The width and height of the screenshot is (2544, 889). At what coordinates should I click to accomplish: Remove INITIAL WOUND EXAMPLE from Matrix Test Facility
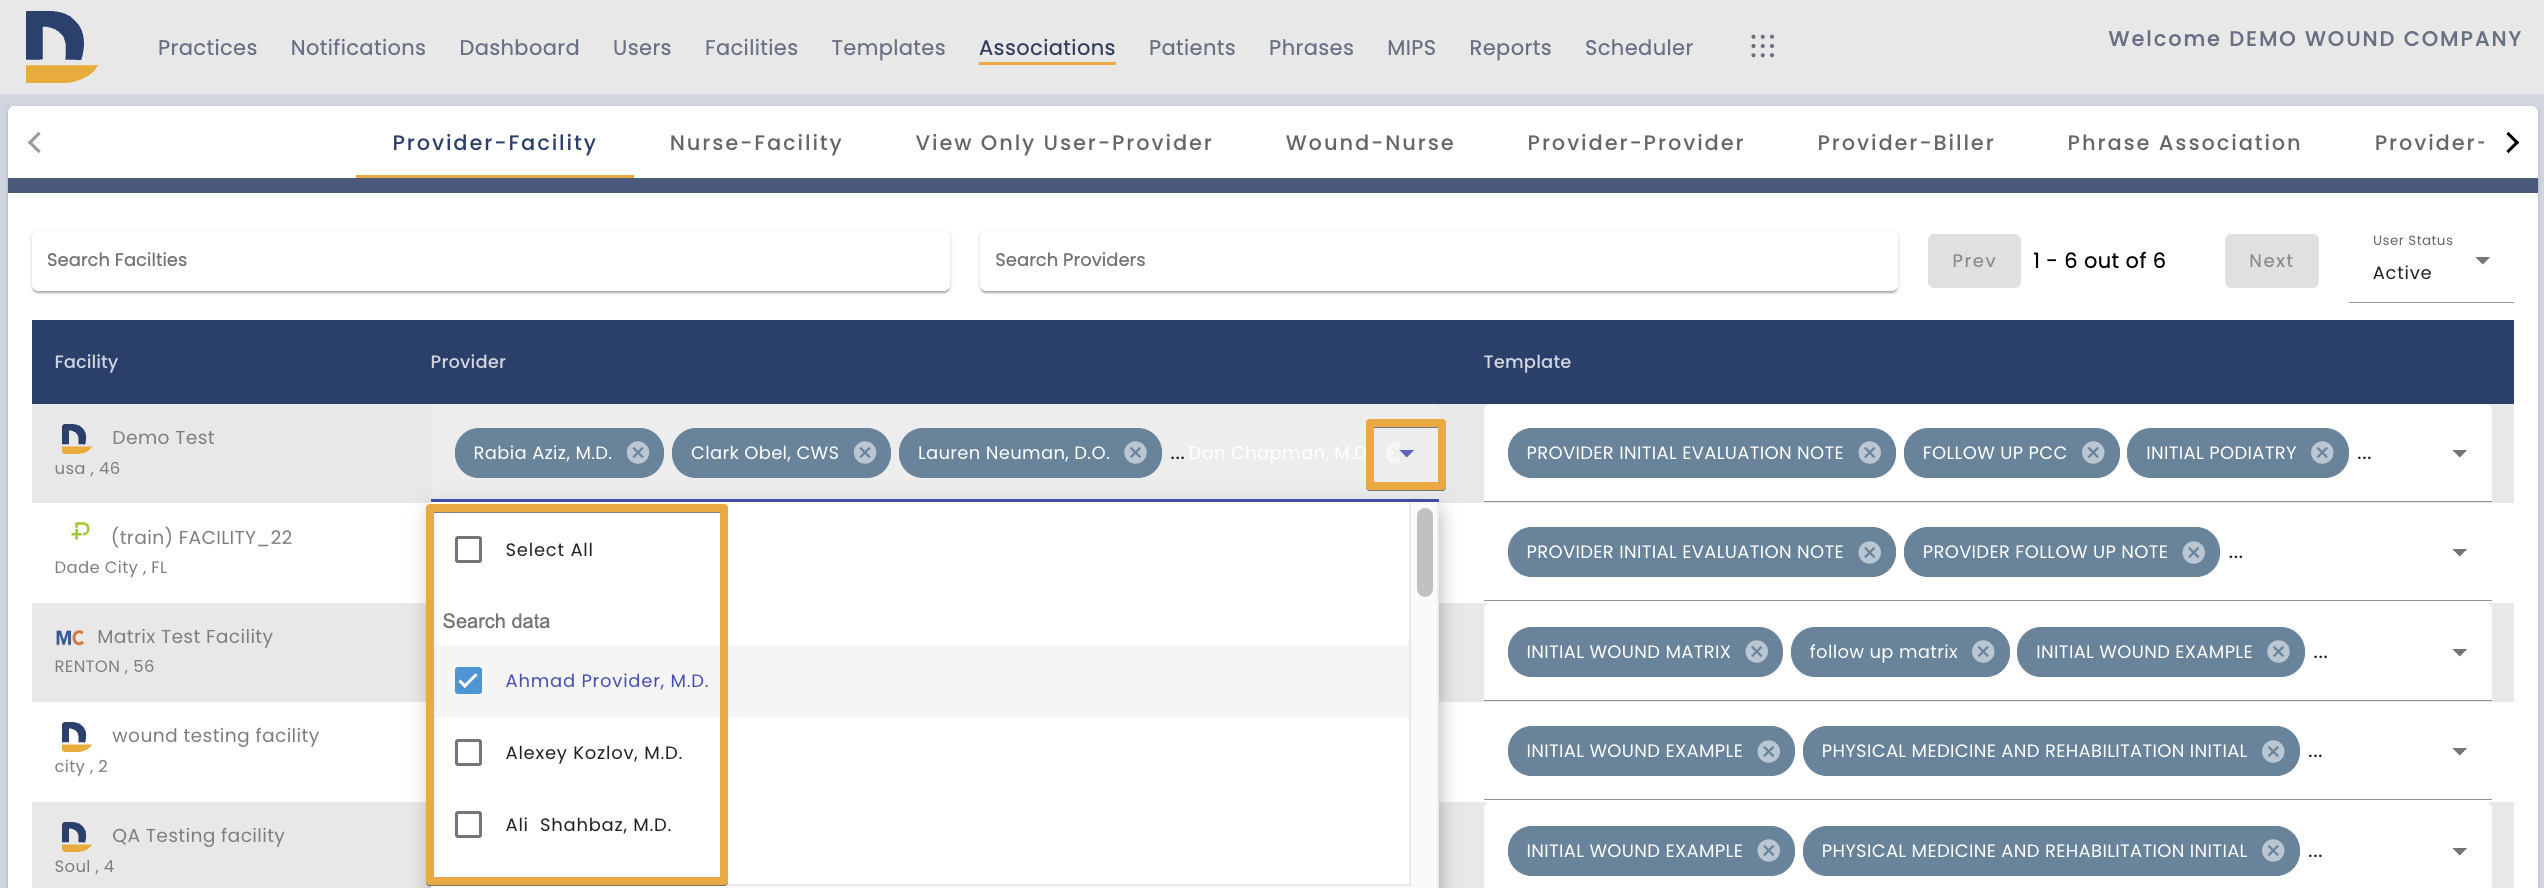(2279, 652)
